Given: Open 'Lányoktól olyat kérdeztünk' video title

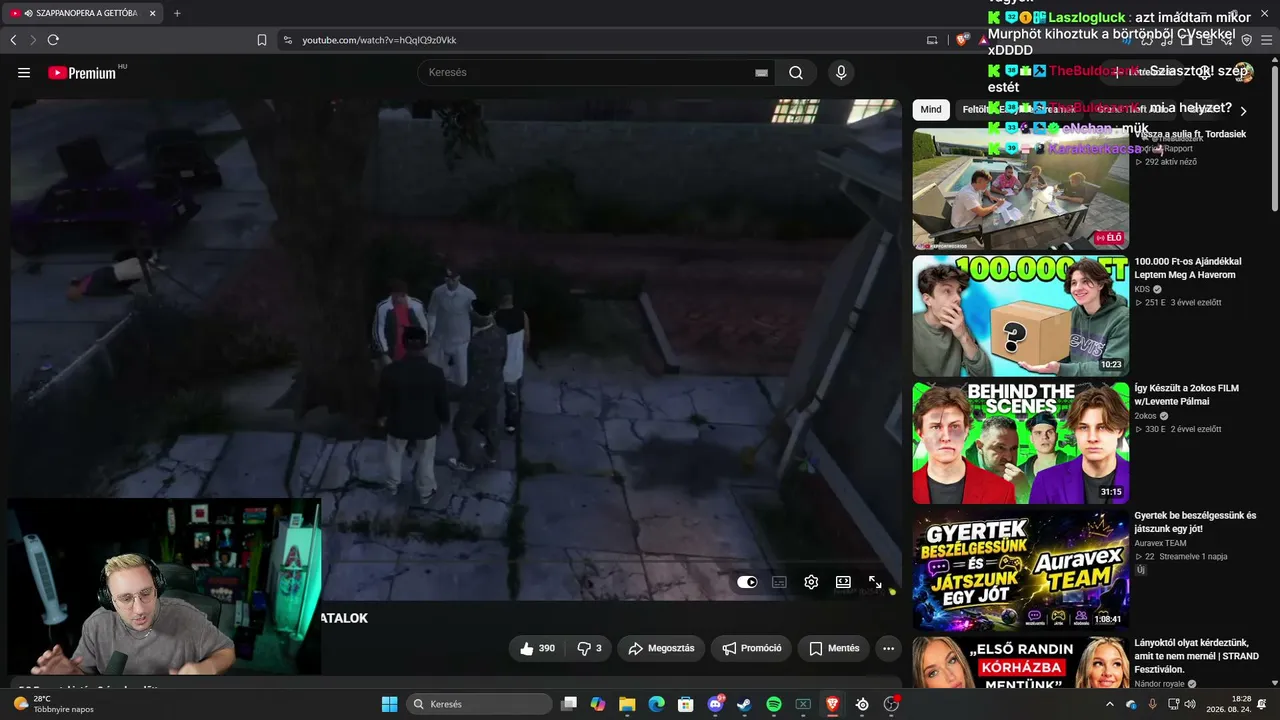Looking at the screenshot, I should tap(1196, 656).
